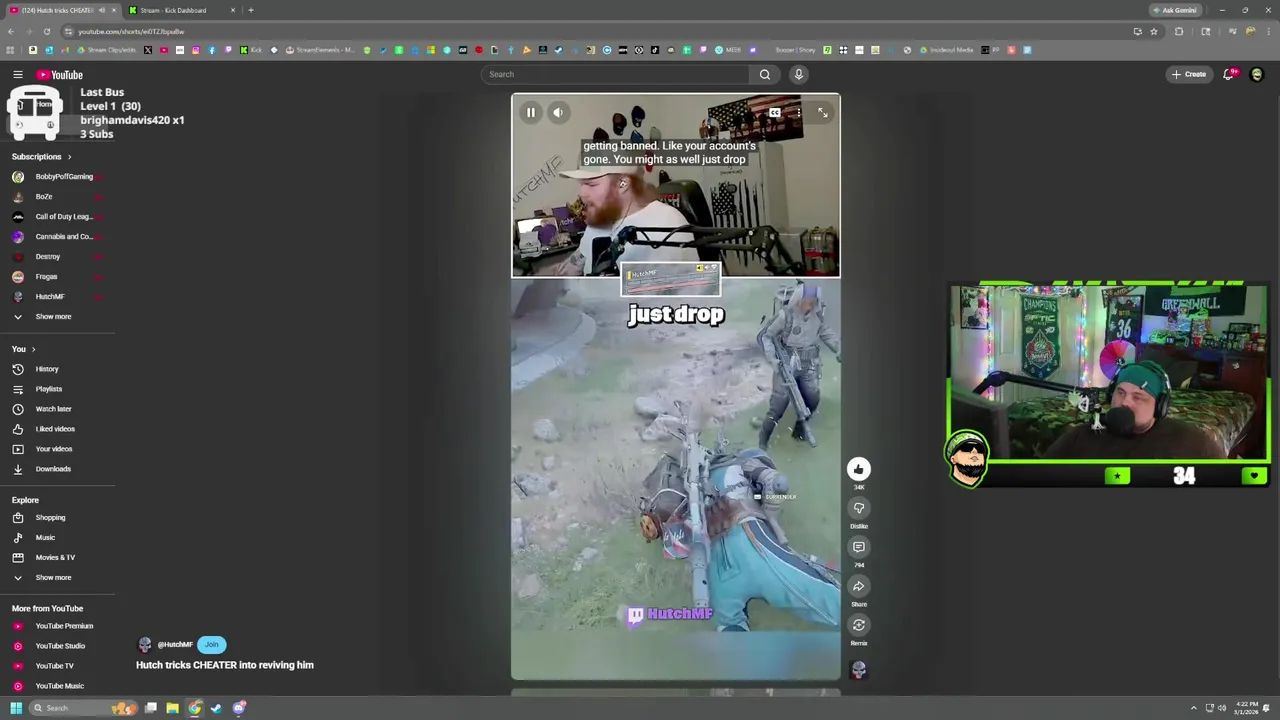Open Fragas subscription channel
The image size is (1280, 720).
(x=45, y=277)
